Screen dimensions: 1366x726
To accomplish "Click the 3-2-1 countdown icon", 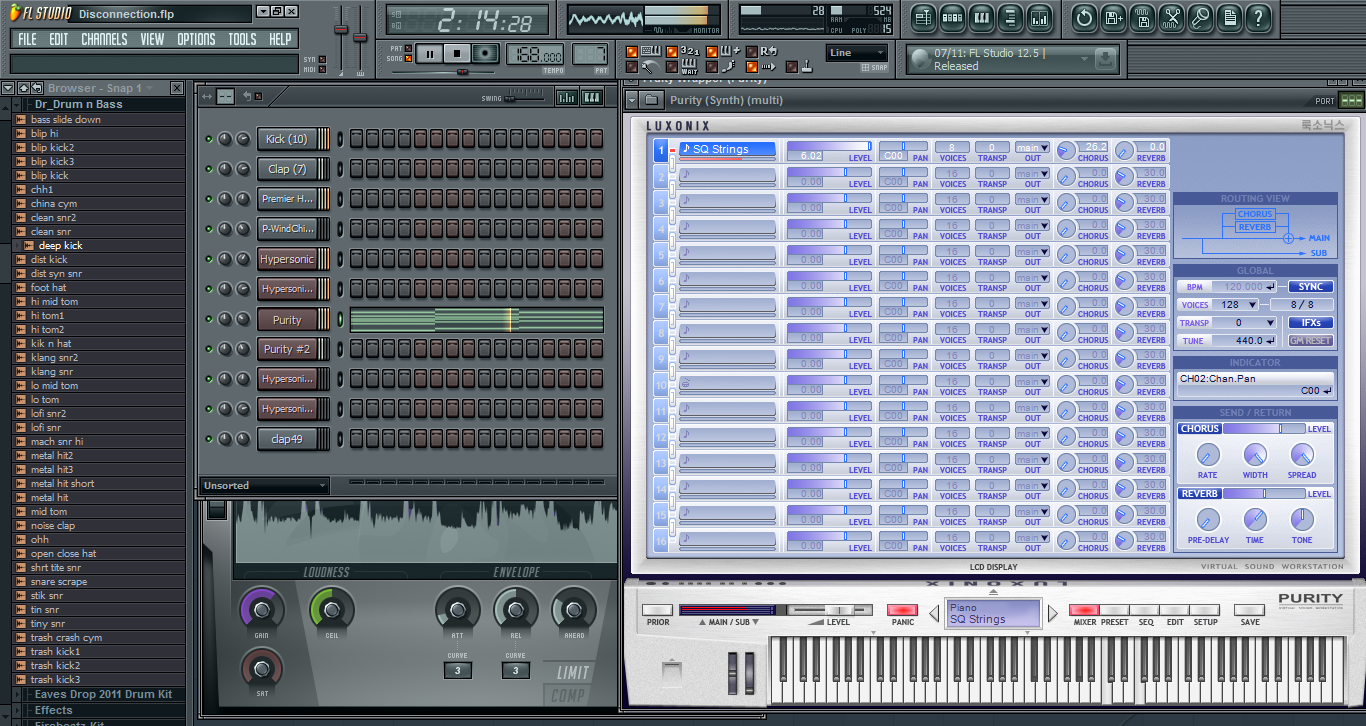I will (x=690, y=51).
